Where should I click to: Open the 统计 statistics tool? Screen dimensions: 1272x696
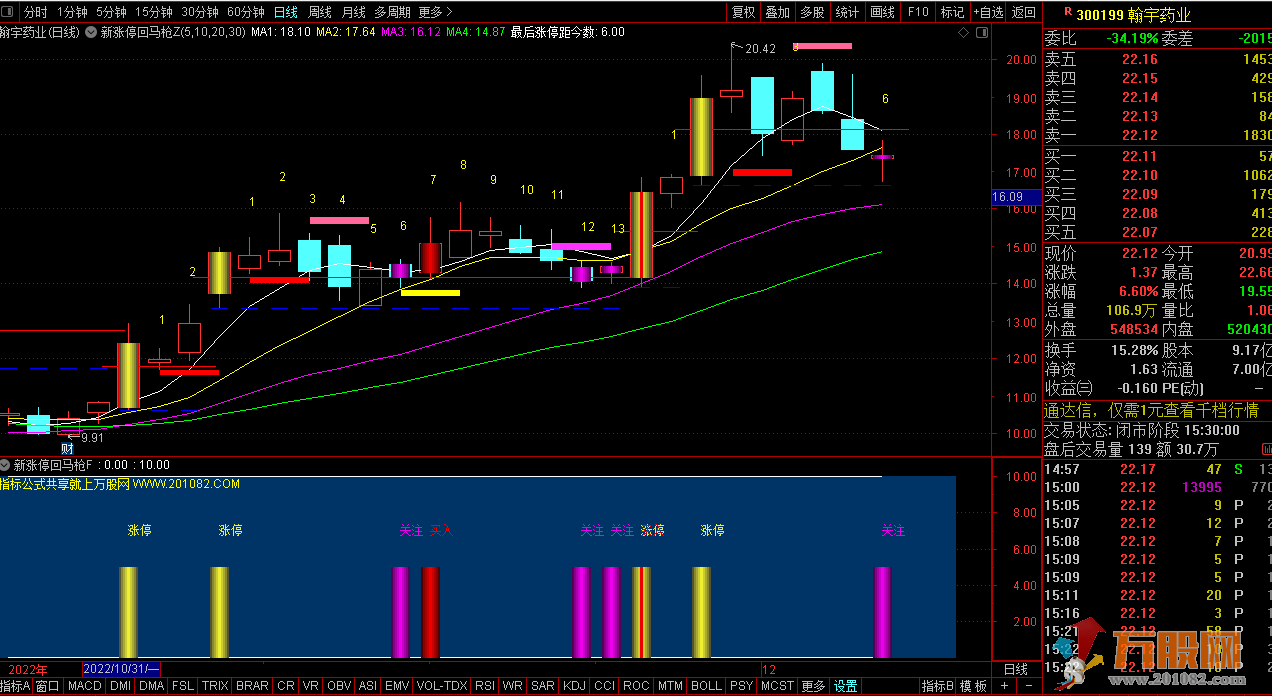point(847,12)
